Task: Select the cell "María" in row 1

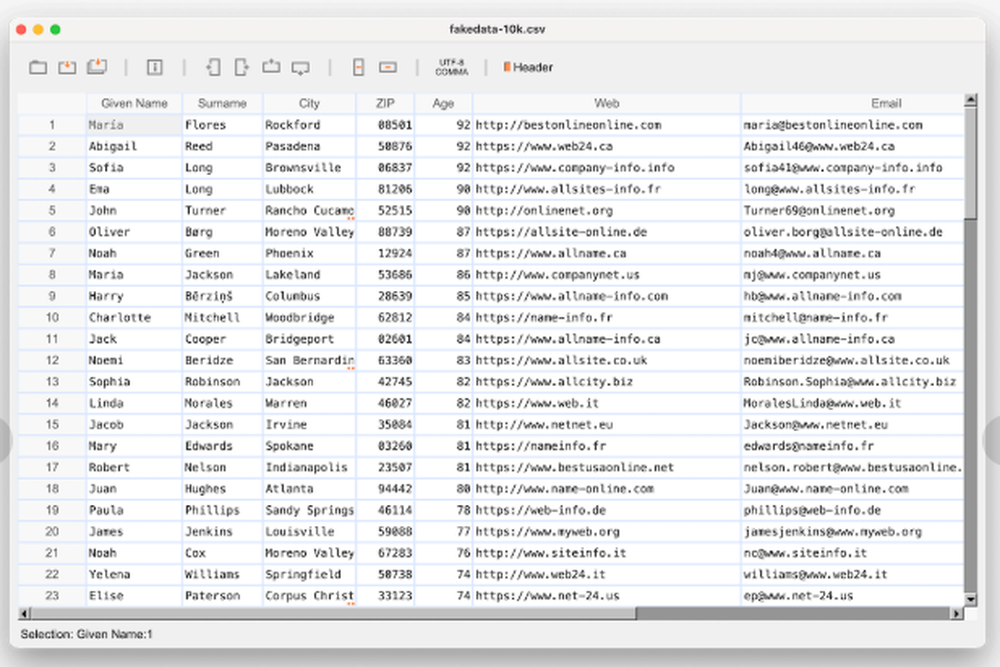Action: (135, 125)
